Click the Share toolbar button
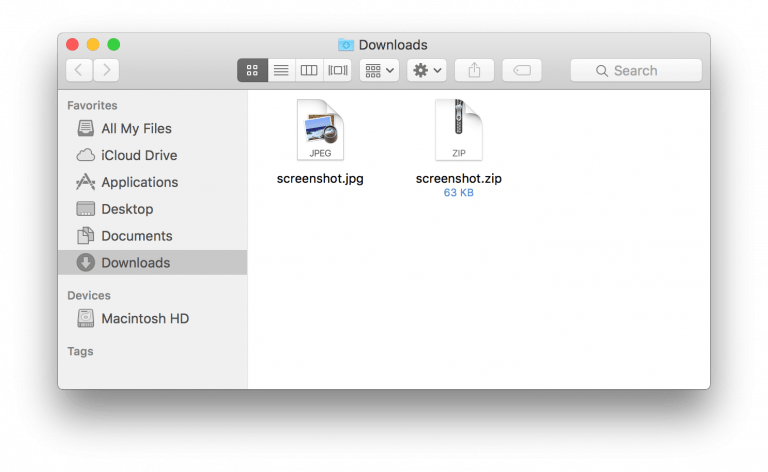Viewport: 768px width, 472px height. 474,71
